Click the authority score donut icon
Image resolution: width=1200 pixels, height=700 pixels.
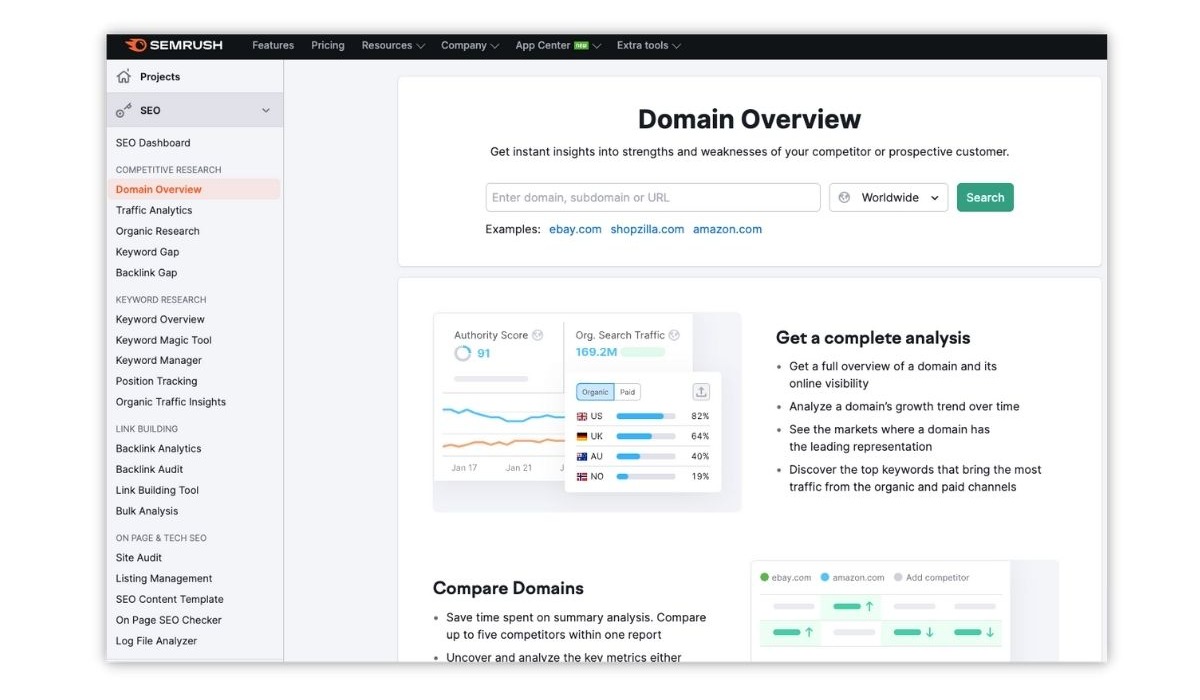(x=462, y=353)
